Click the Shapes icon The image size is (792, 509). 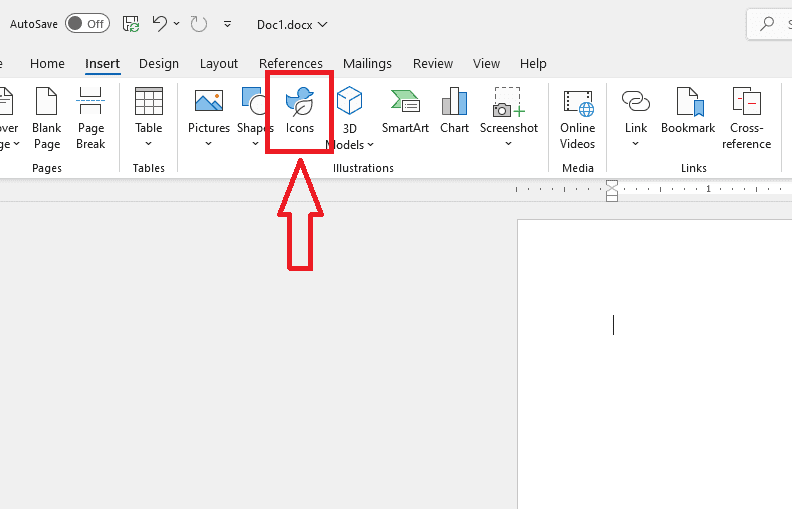pos(254,101)
